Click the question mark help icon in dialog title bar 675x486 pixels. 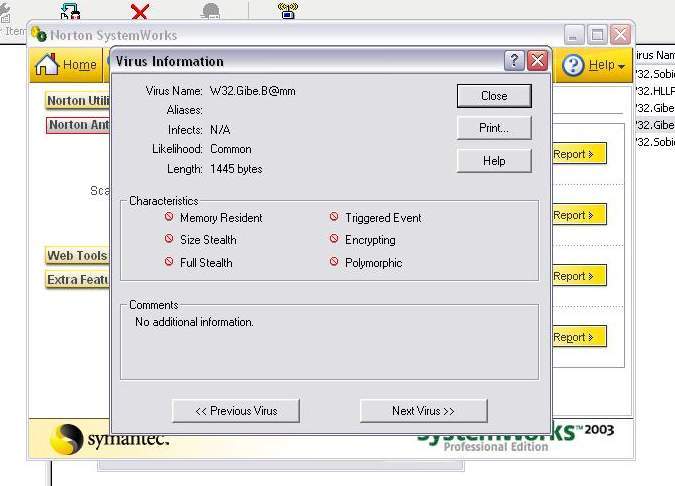[514, 61]
